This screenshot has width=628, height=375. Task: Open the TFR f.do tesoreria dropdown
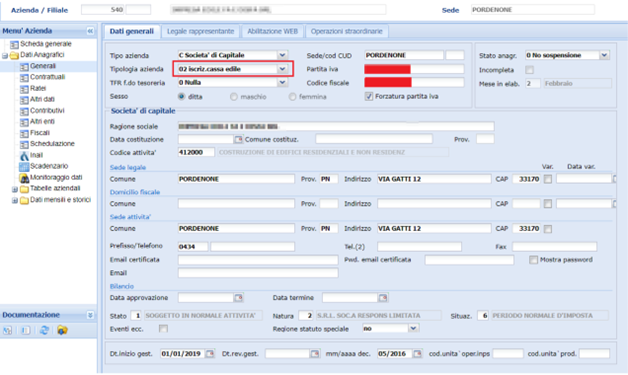(282, 82)
